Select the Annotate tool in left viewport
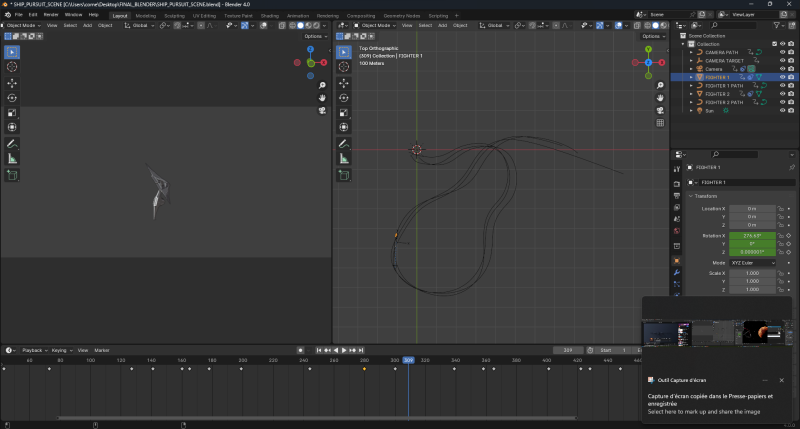800x429 pixels. pyautogui.click(x=12, y=144)
